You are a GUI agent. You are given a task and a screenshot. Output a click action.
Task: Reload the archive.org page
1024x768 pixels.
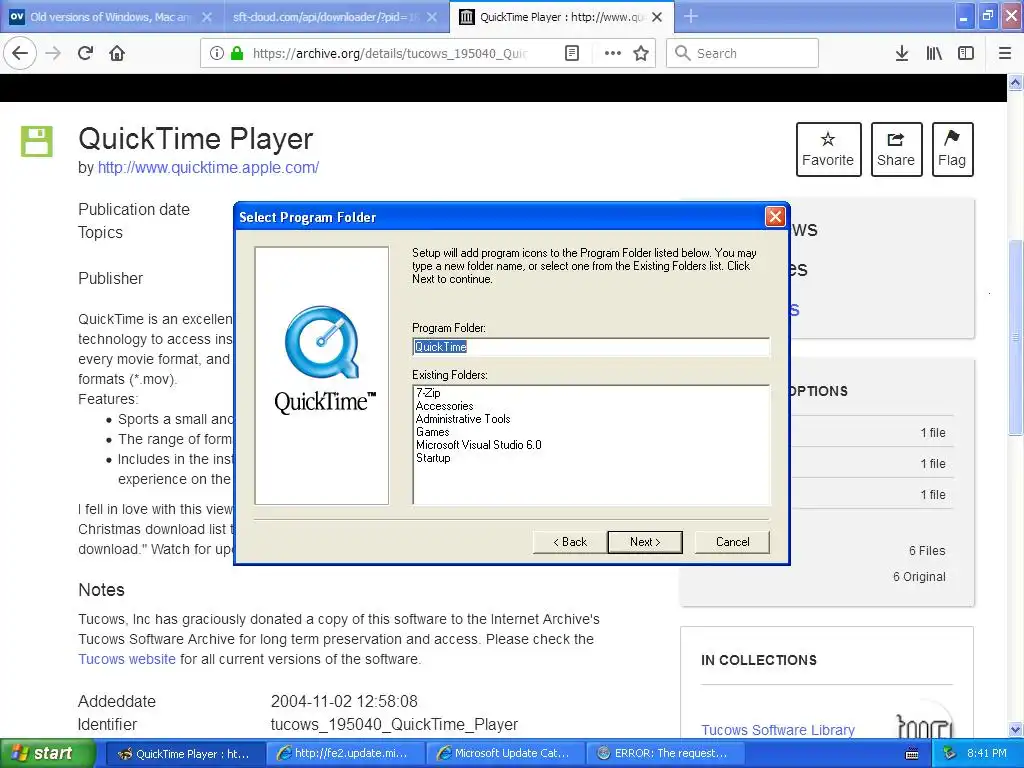(85, 53)
